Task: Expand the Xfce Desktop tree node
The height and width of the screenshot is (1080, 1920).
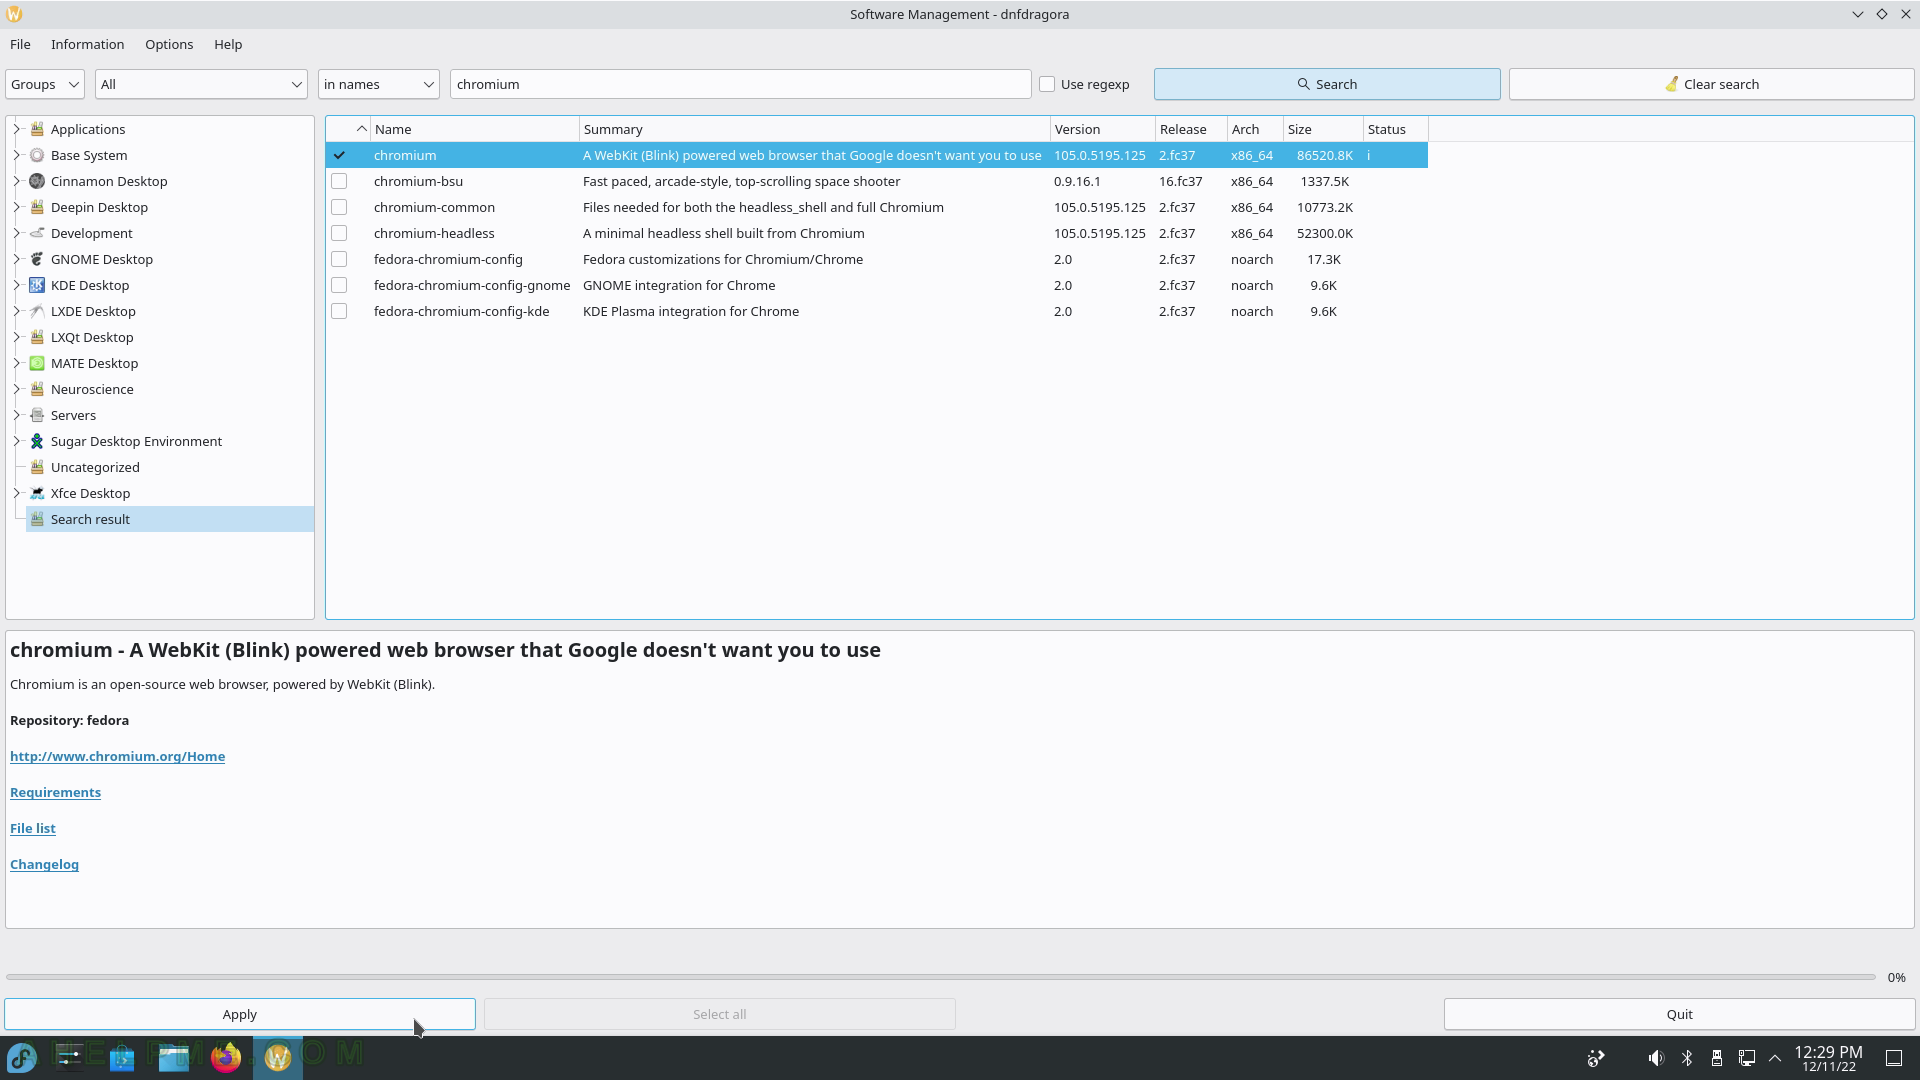Action: [16, 493]
